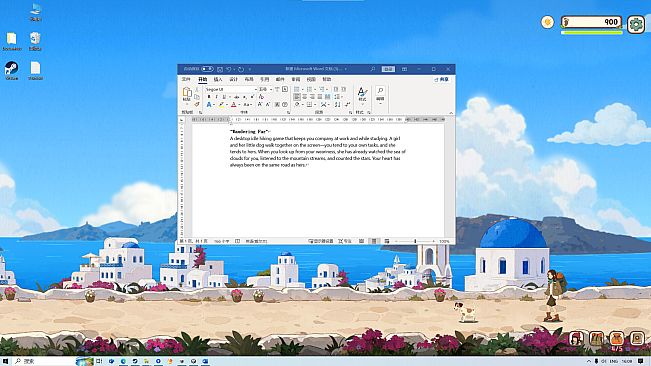Click the Shrink Font icon

268,105
